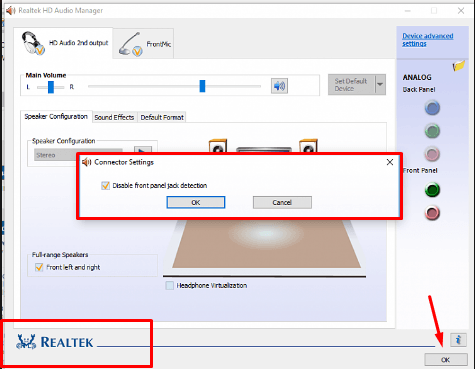475x369 pixels.
Task: Open the Sound Effects tab
Action: (114, 117)
